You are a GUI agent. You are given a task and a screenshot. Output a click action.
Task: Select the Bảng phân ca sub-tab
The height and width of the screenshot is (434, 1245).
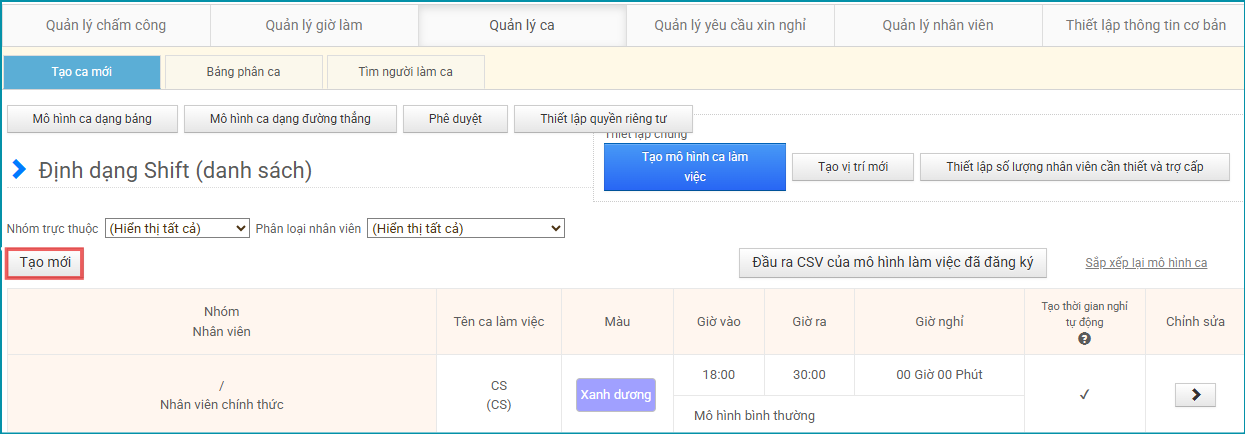[243, 72]
